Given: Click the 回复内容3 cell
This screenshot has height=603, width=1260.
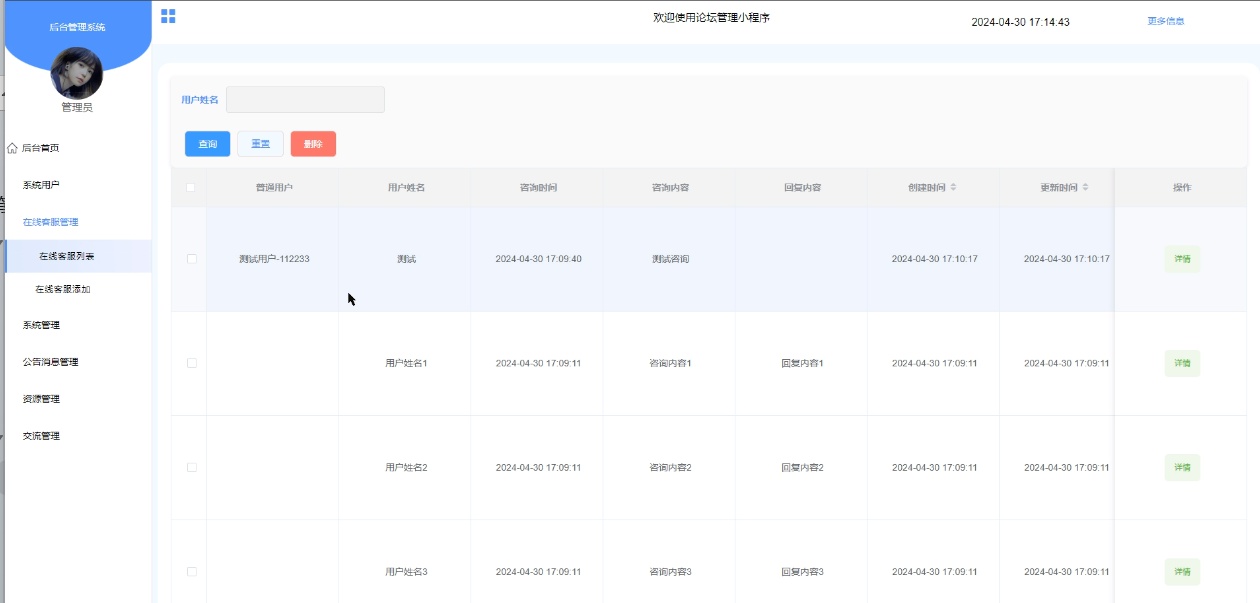Looking at the screenshot, I should click(x=802, y=571).
